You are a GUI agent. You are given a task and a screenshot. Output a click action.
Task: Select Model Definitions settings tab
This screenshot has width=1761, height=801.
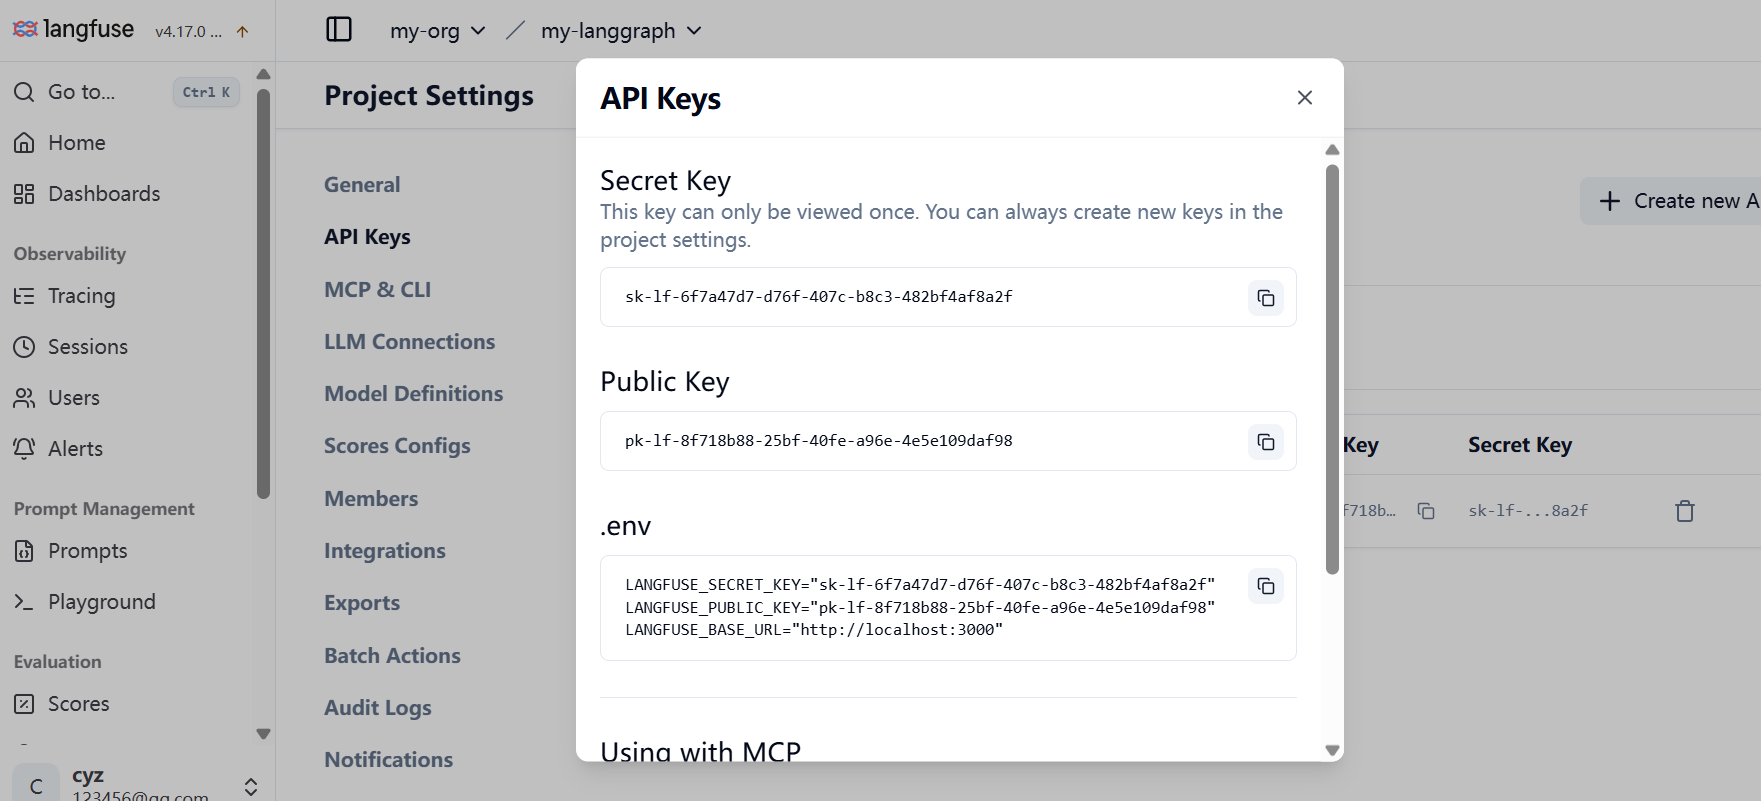413,394
